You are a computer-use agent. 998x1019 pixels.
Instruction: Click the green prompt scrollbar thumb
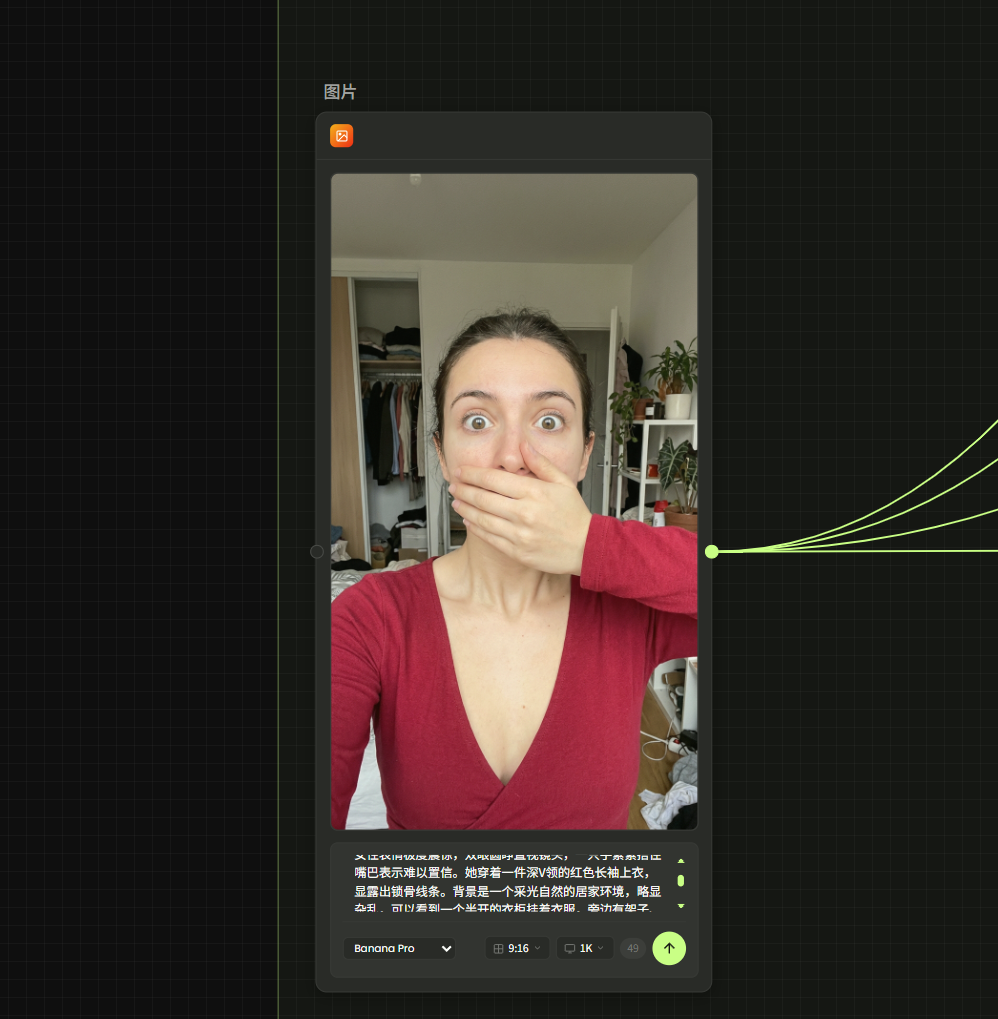click(x=681, y=881)
